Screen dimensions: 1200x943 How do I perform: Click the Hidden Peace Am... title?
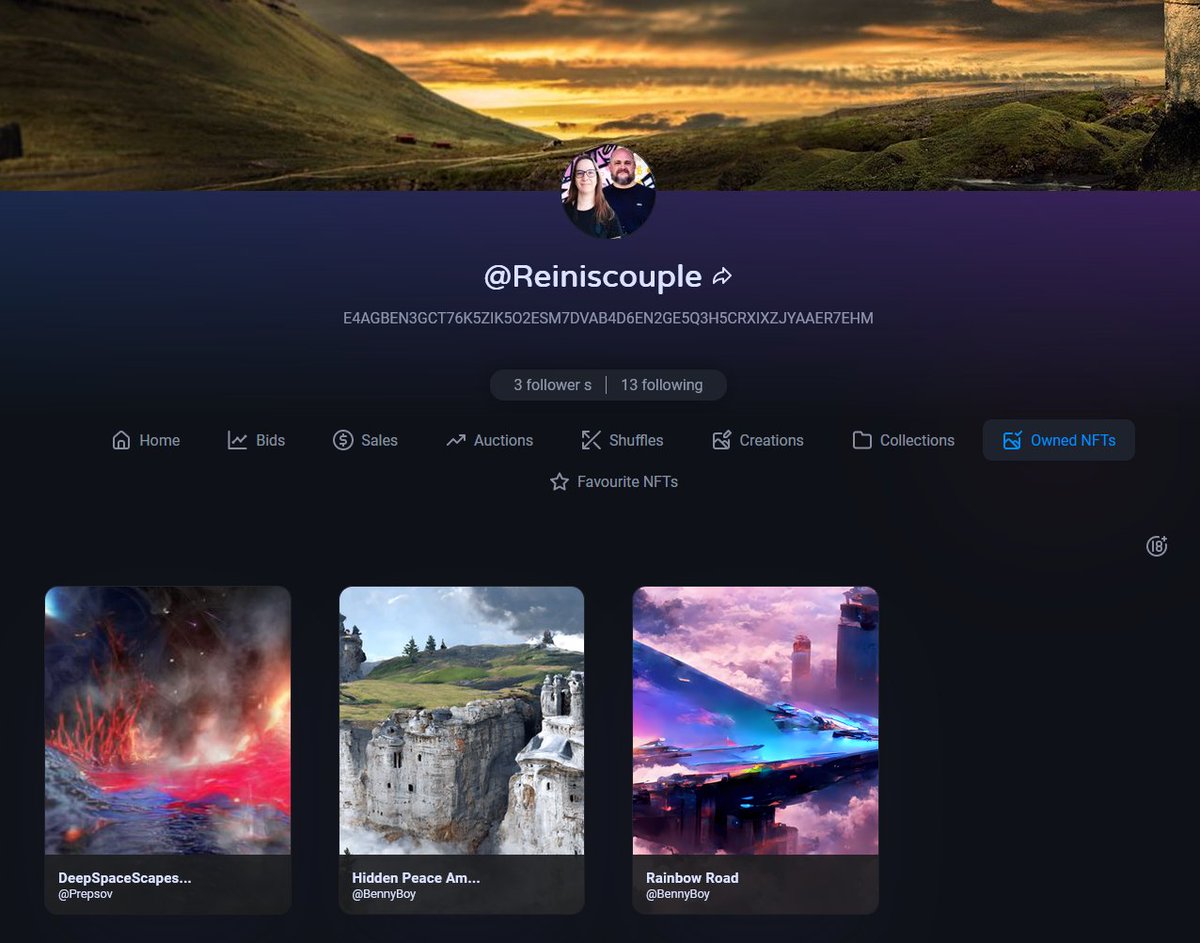[416, 878]
